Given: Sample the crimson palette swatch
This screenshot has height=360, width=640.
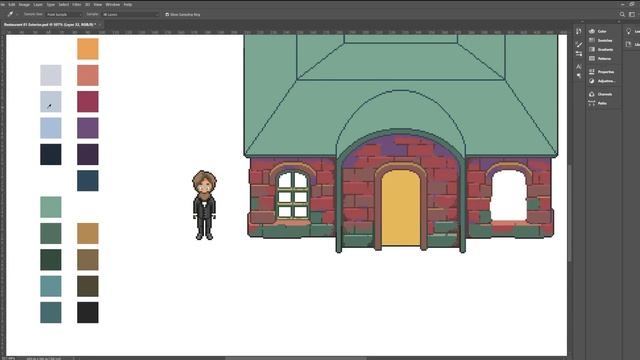Looking at the screenshot, I should tap(88, 102).
